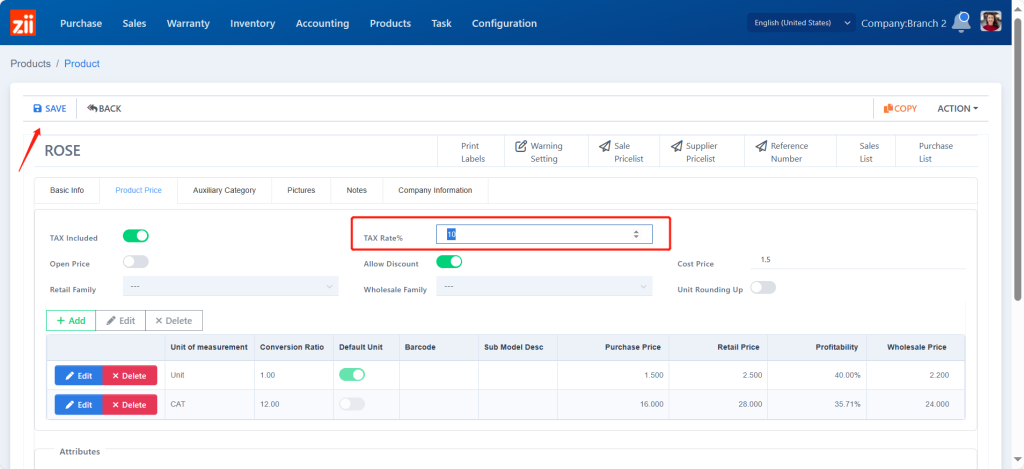
Task: Expand the Retail Family dropdown
Action: coord(231,288)
